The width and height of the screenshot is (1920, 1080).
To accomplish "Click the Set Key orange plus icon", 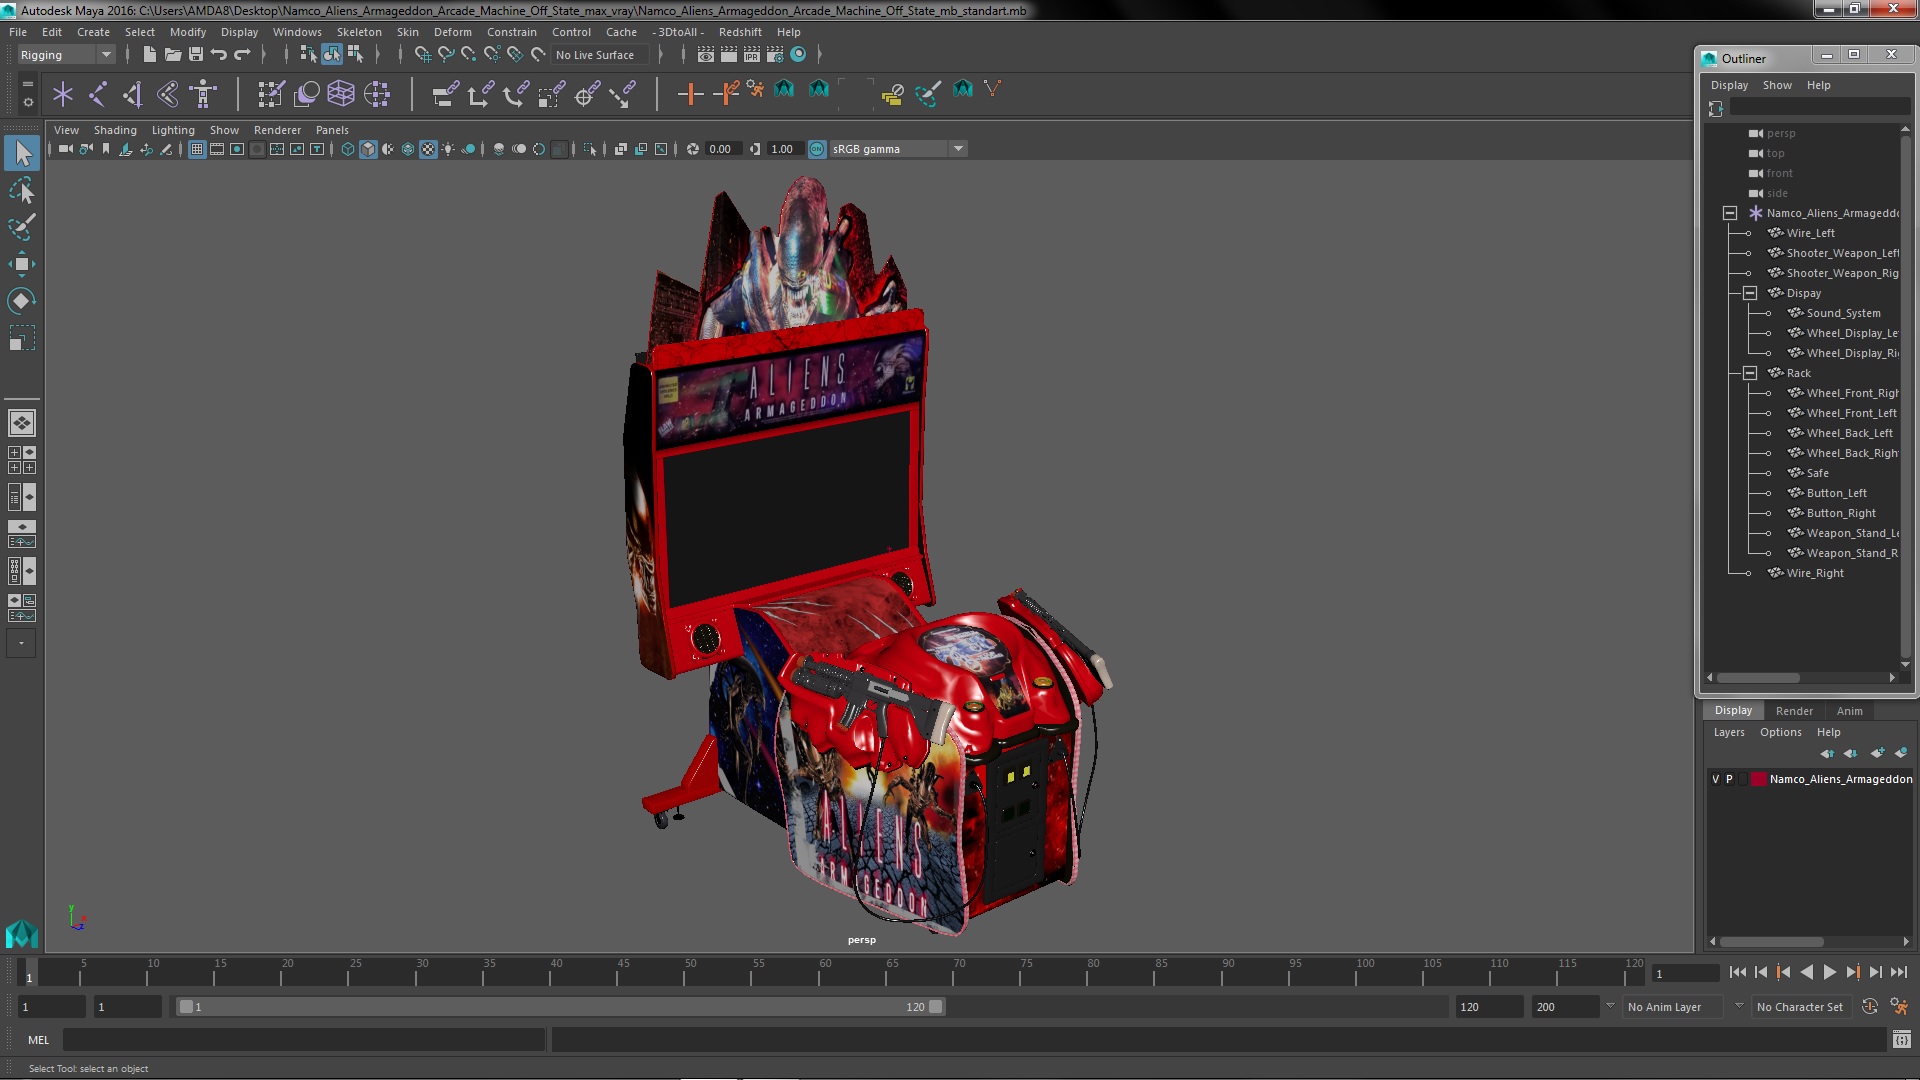I will (690, 94).
